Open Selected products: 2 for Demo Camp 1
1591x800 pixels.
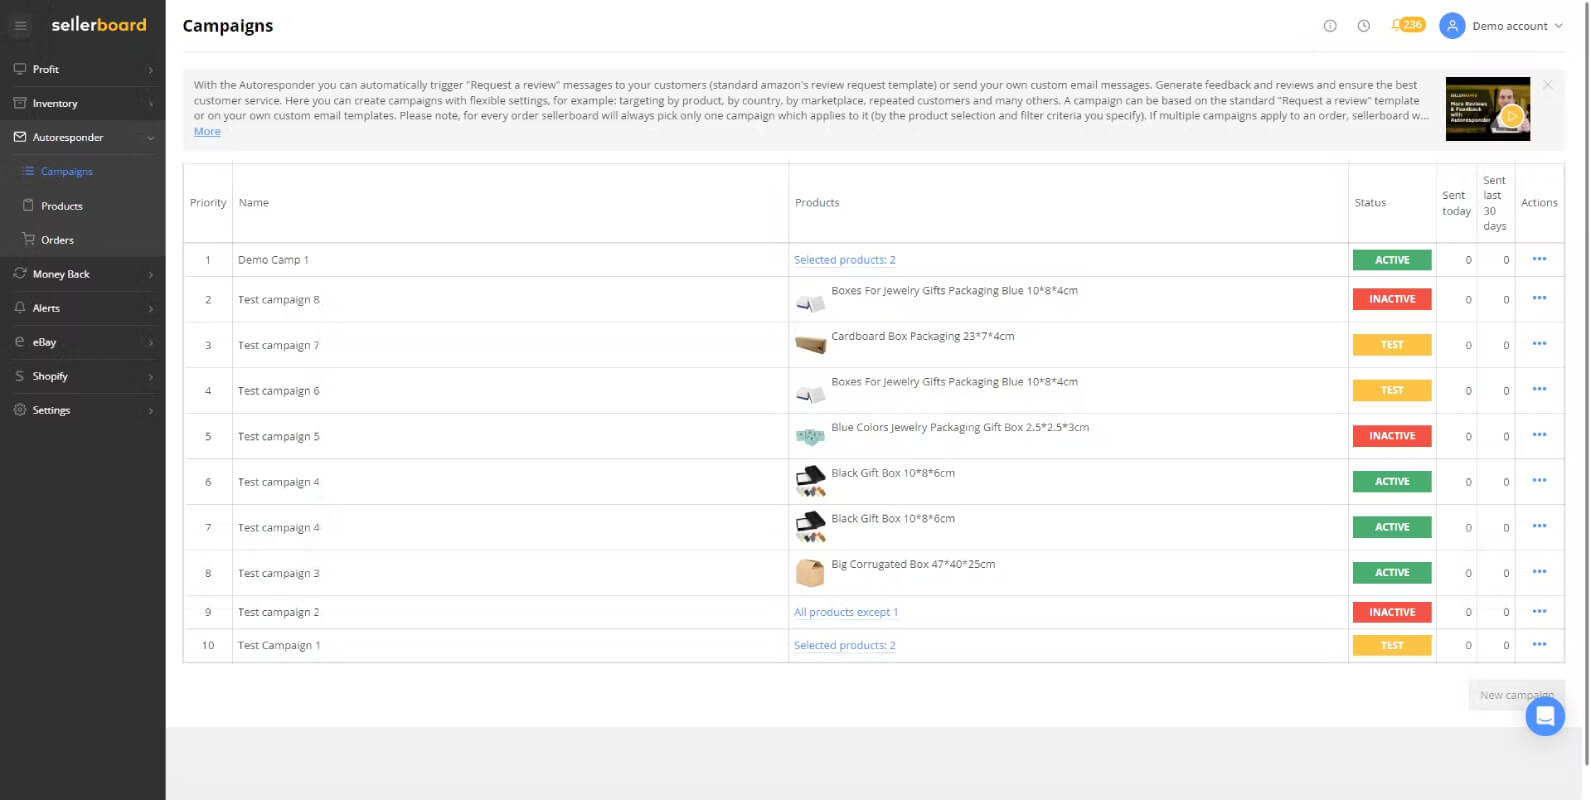[844, 260]
